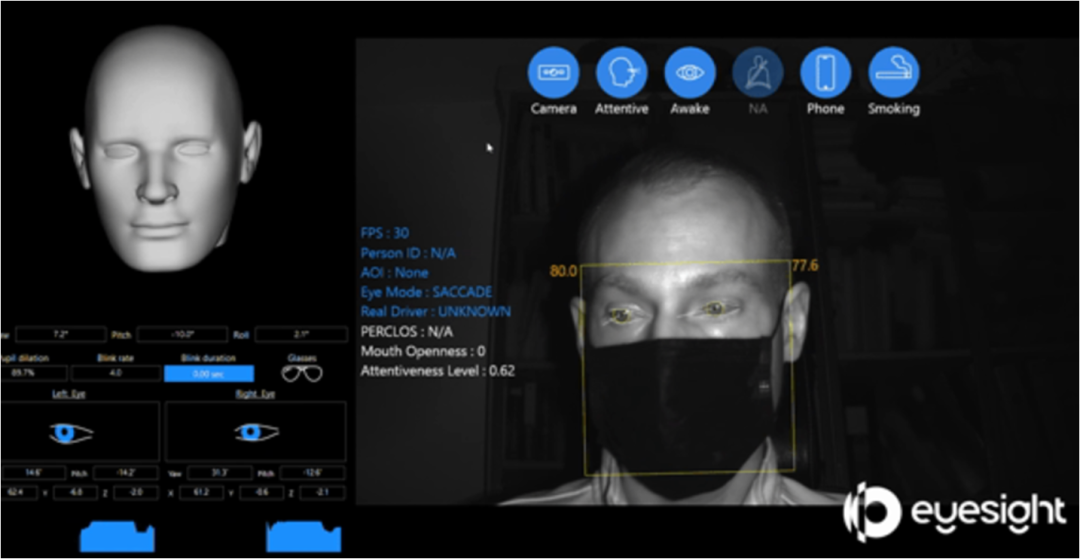
Task: Select the head Pitch value field
Action: tap(182, 335)
